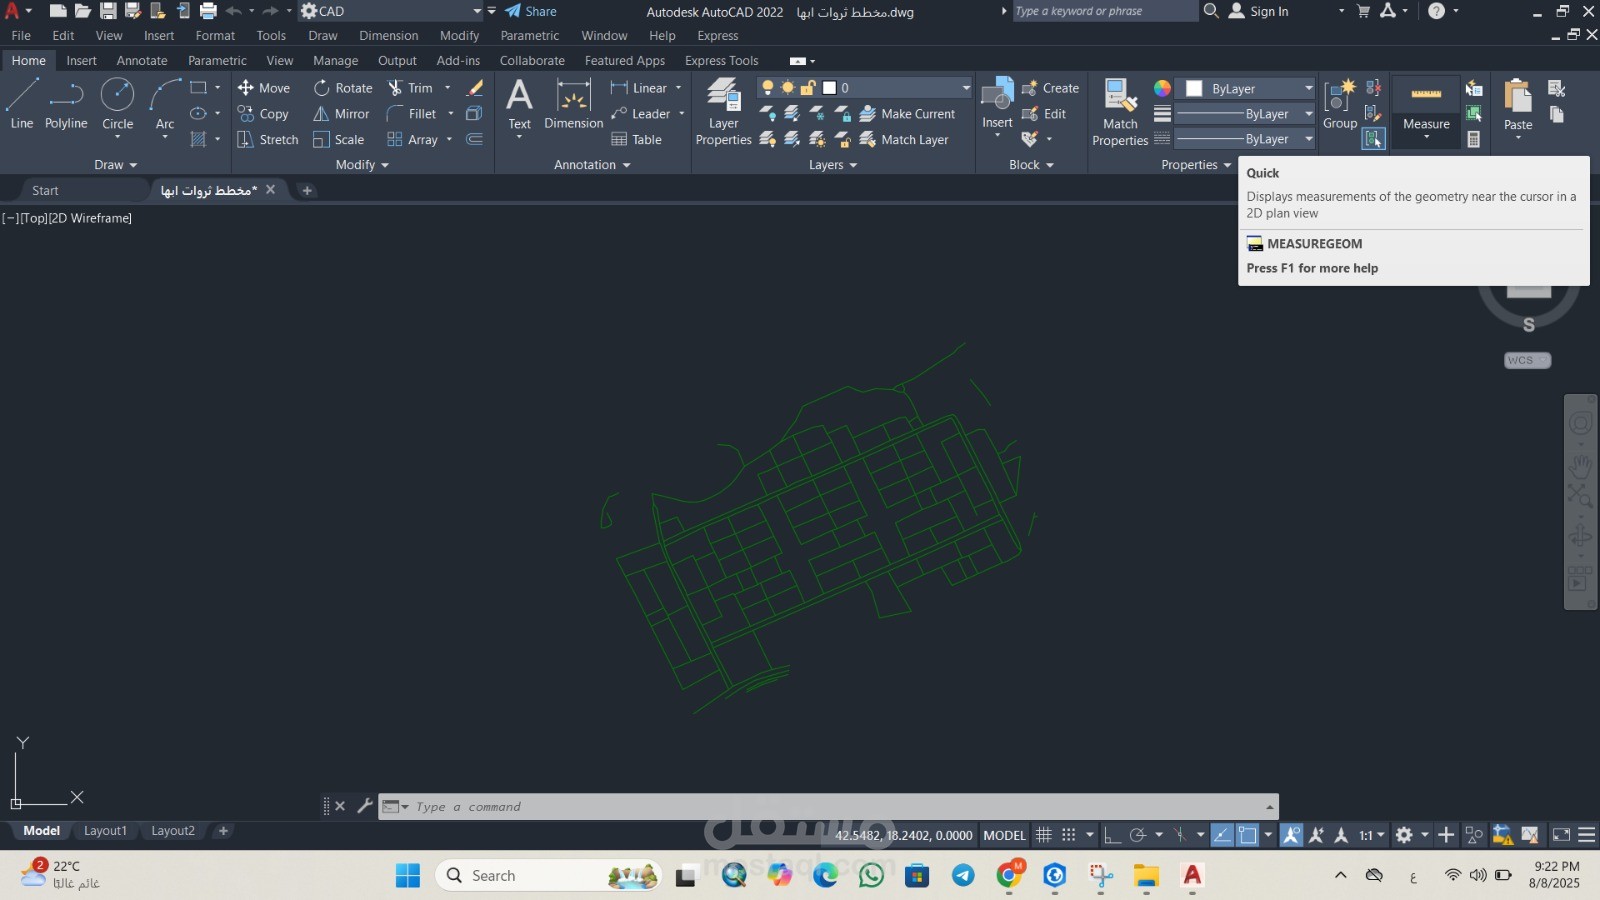This screenshot has height=900, width=1600.
Task: Expand the Modify panel
Action: tap(362, 165)
